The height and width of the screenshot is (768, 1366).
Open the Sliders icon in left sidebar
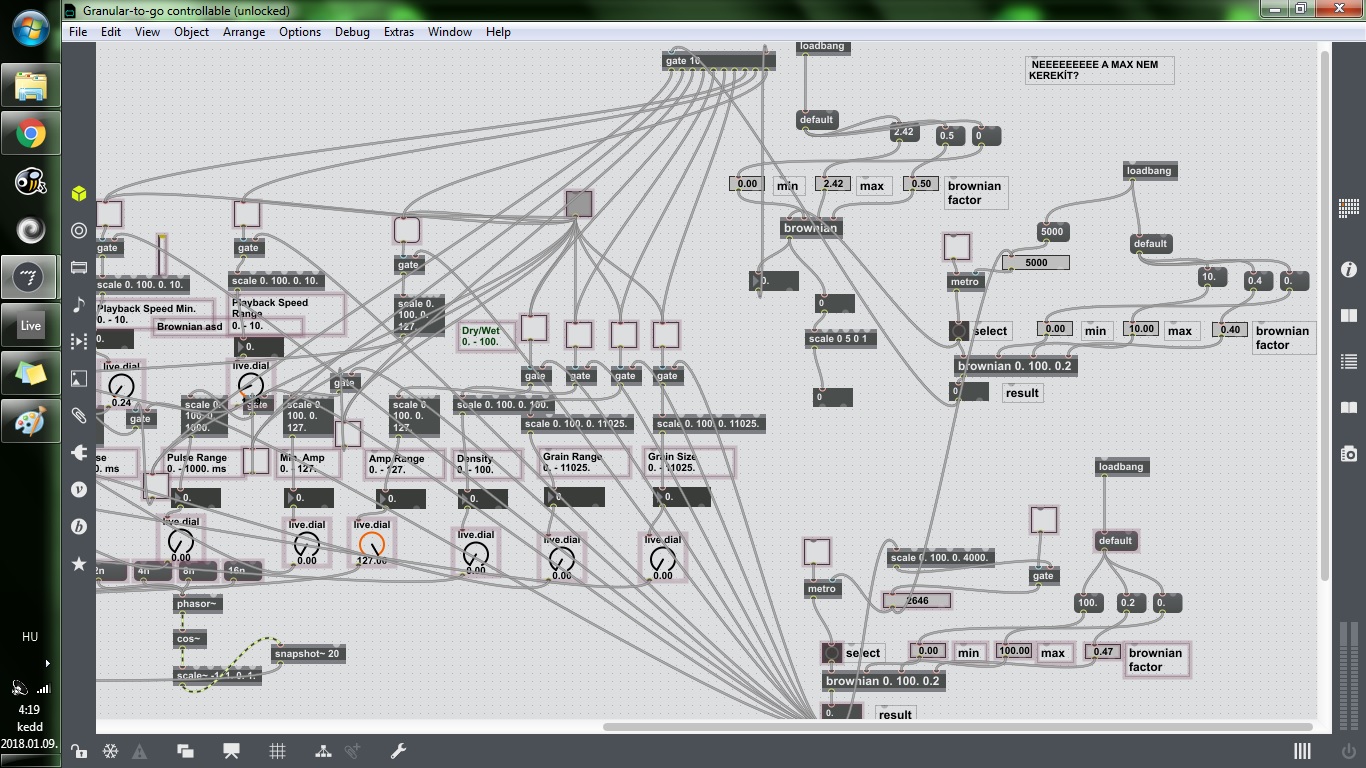pos(79,267)
